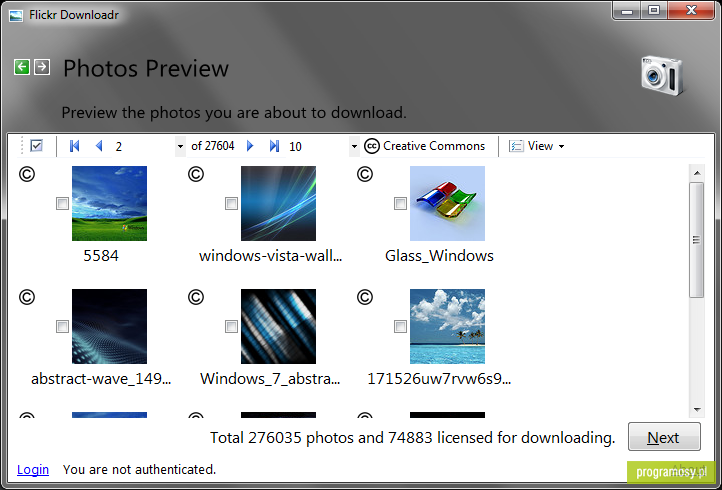722x490 pixels.
Task: Click the page number field showing 2
Action: point(143,146)
